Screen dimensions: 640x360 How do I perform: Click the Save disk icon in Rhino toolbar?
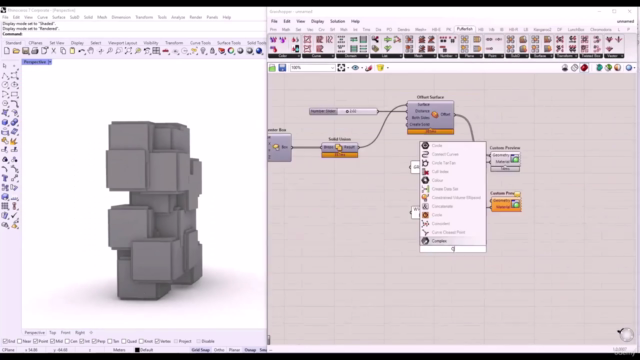pos(25,51)
